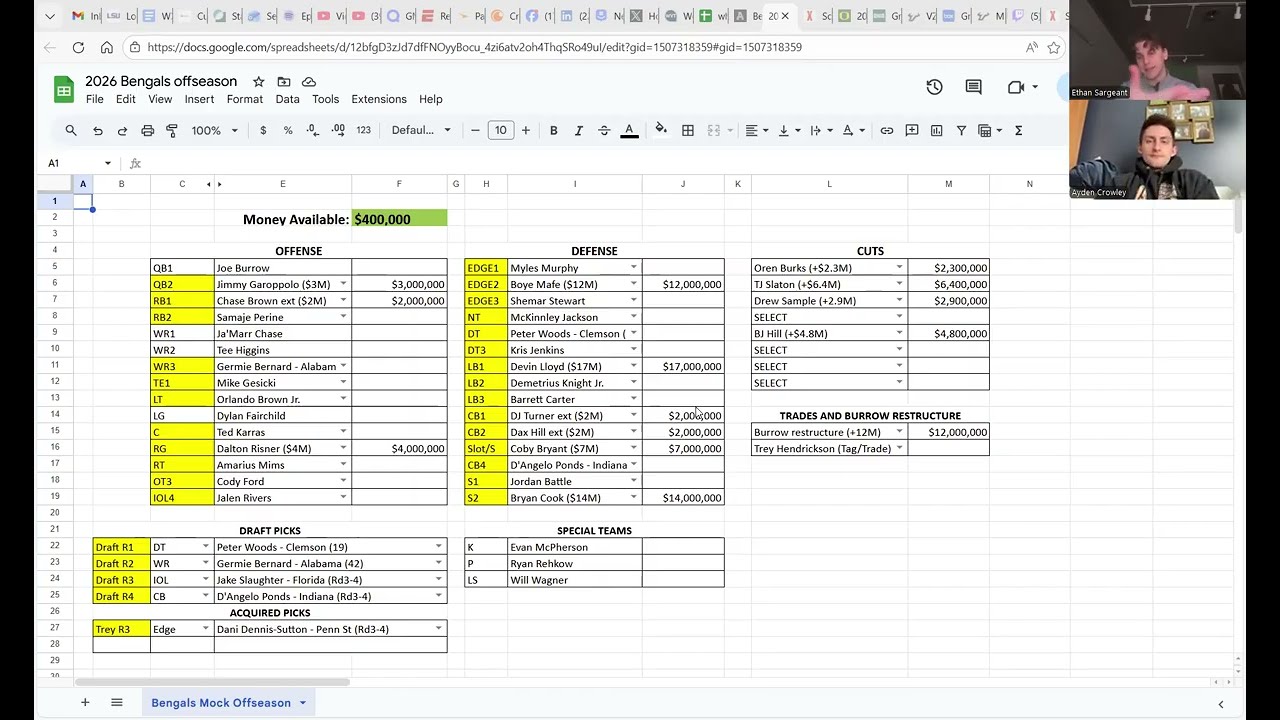Open version history clock icon
Image resolution: width=1280 pixels, height=720 pixels.
click(x=934, y=87)
